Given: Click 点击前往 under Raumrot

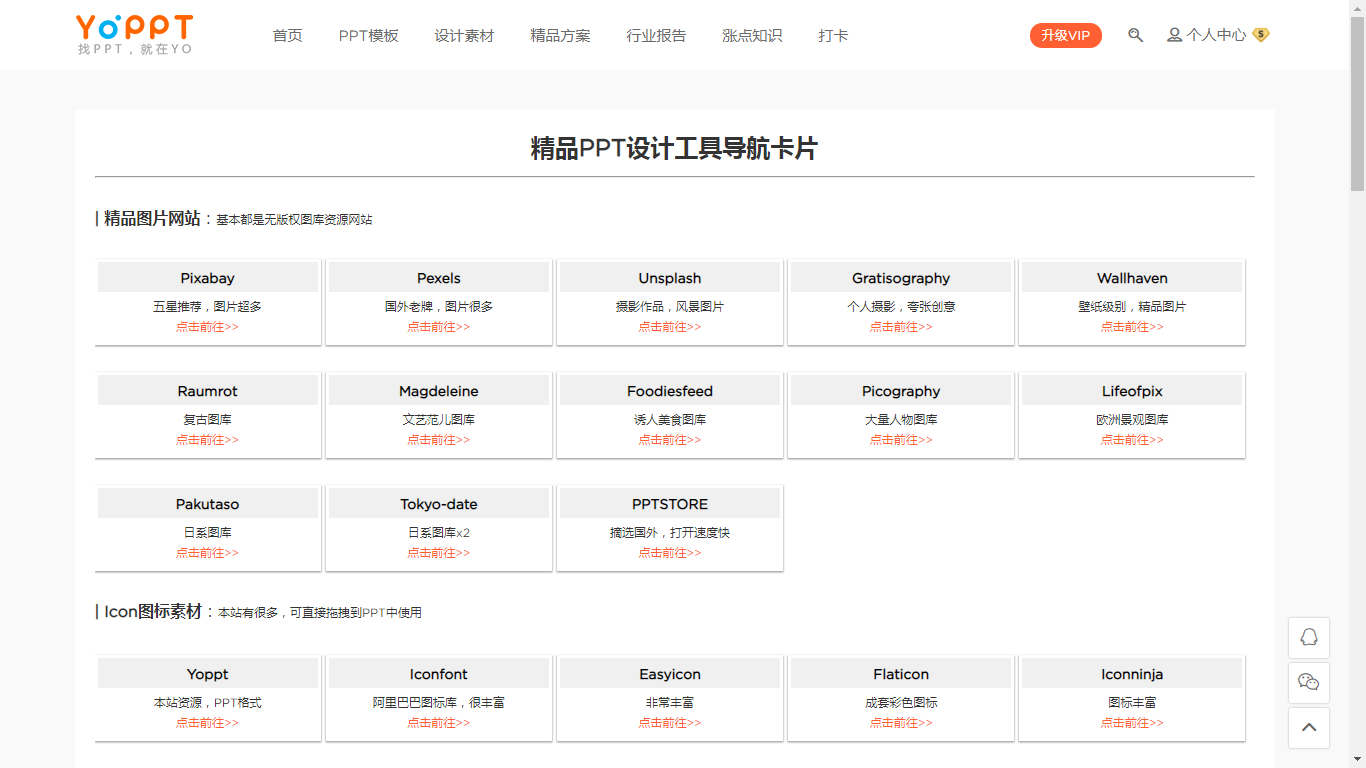Looking at the screenshot, I should pos(208,440).
